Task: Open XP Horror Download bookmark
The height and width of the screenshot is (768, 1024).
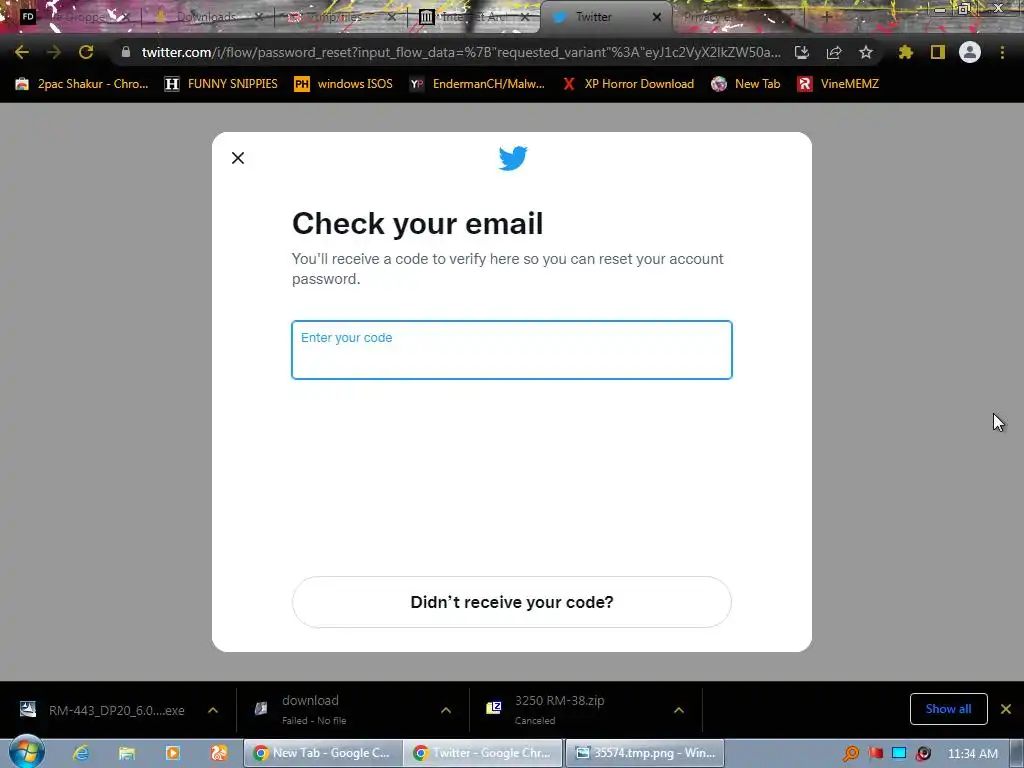Action: click(x=628, y=84)
